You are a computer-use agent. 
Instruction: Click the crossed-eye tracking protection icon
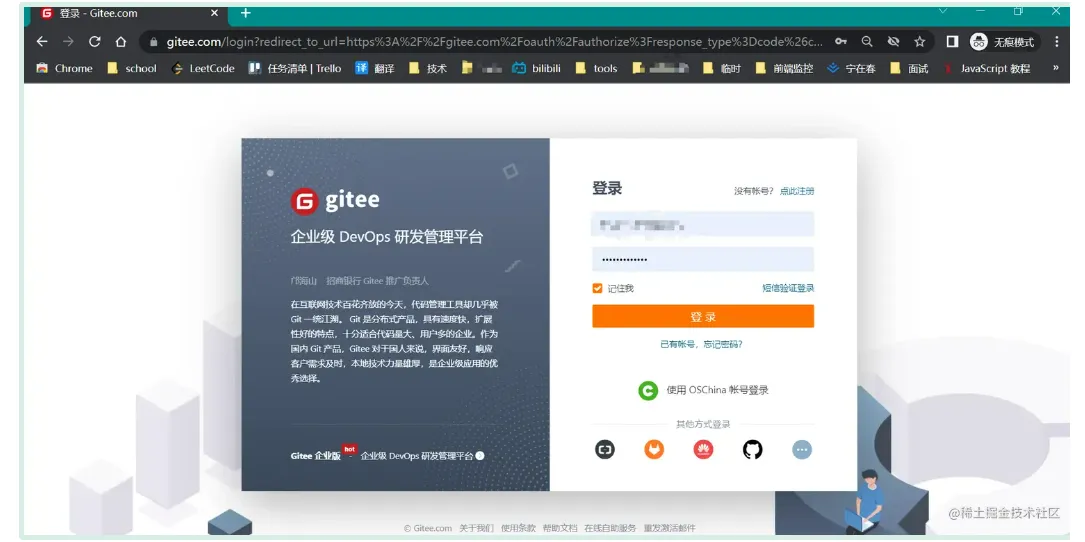coord(893,42)
